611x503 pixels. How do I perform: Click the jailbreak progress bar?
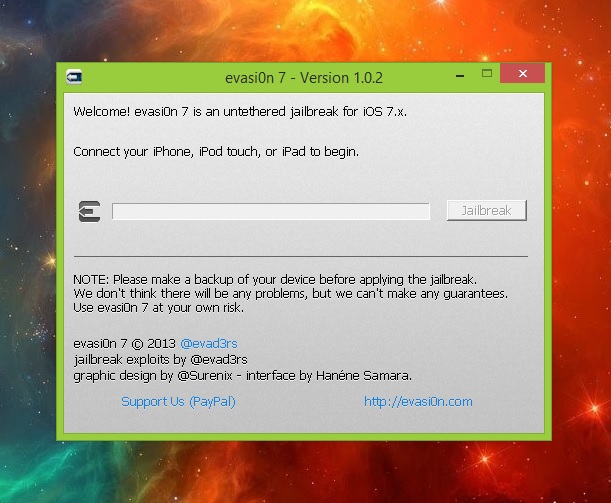271,211
